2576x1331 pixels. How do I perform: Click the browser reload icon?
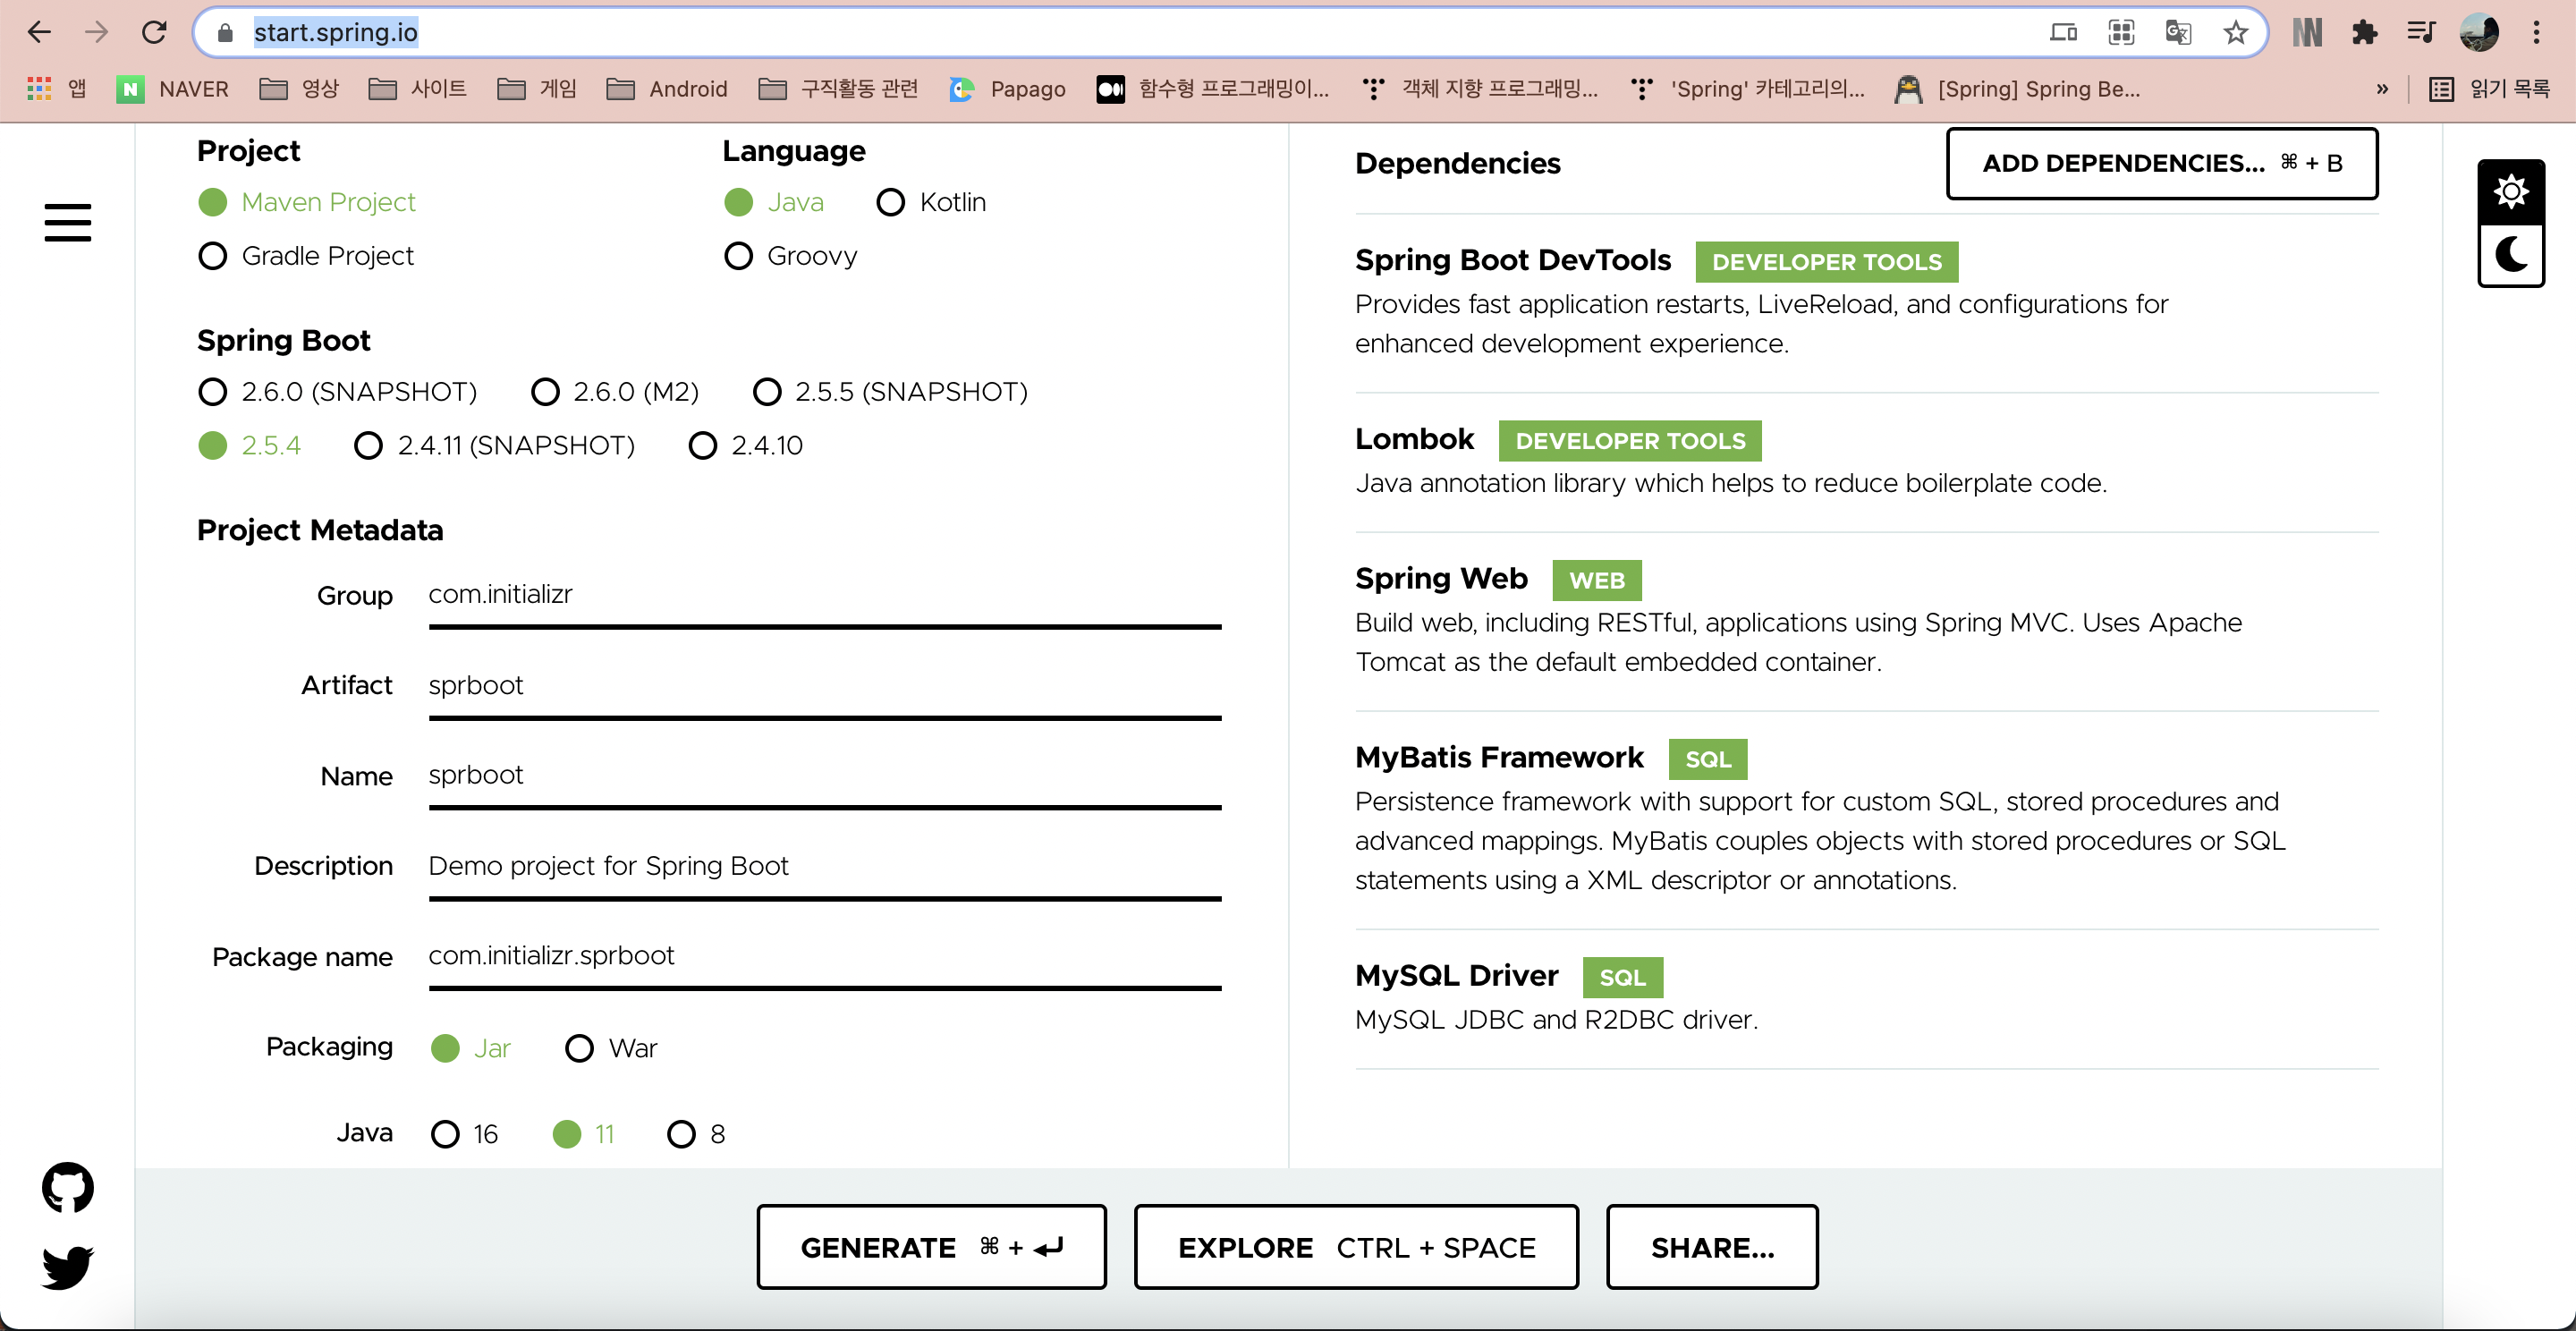pos(154,33)
